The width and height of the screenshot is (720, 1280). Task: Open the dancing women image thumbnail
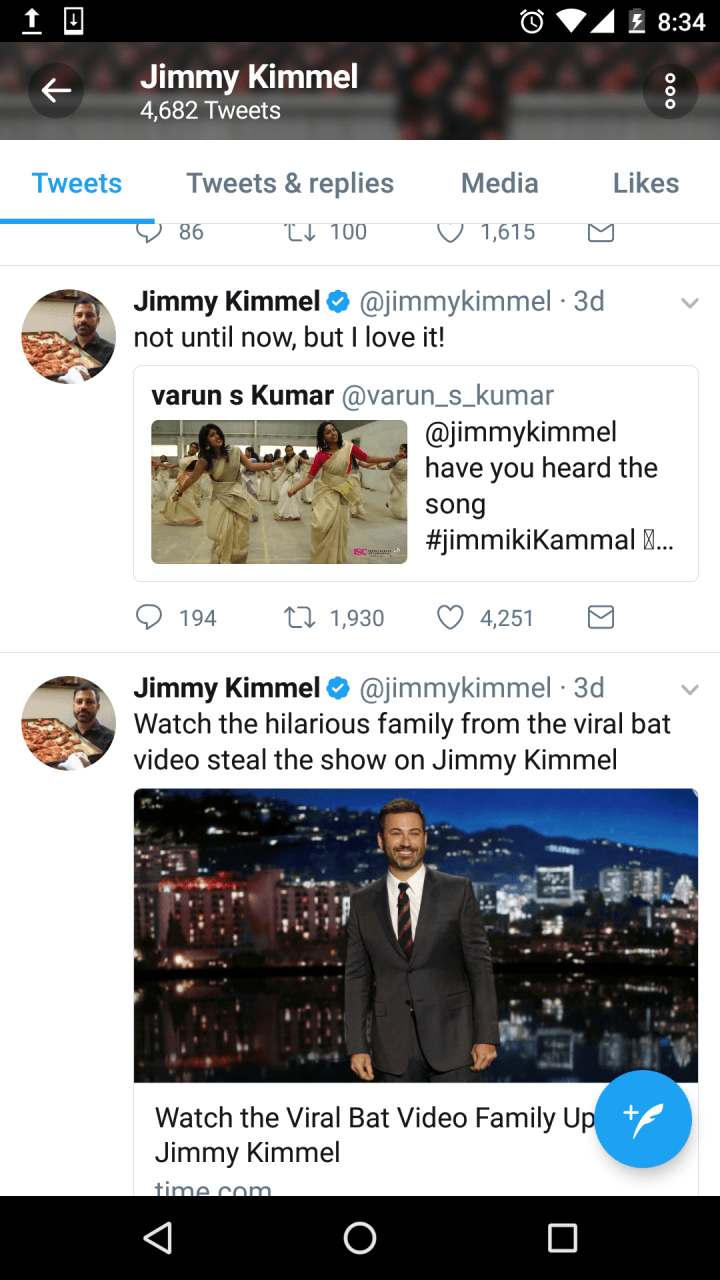pos(279,492)
